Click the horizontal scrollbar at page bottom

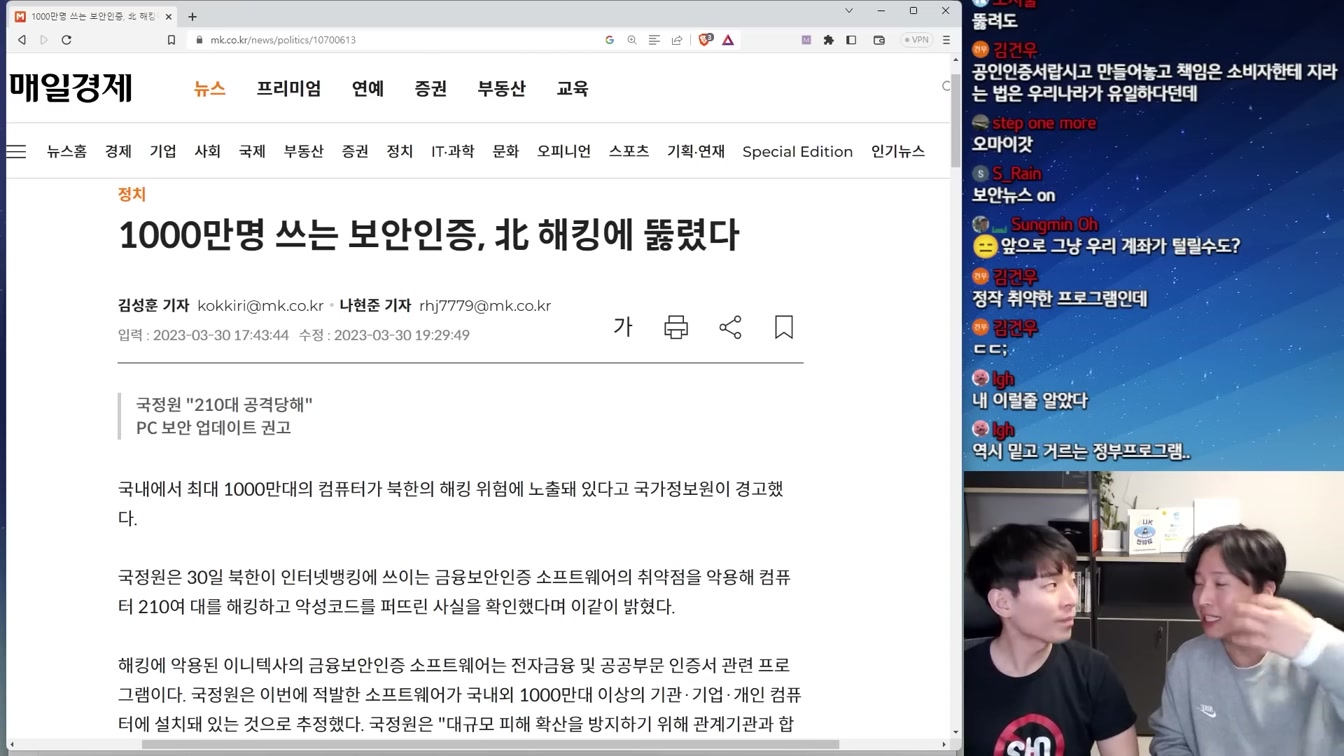click(490, 744)
